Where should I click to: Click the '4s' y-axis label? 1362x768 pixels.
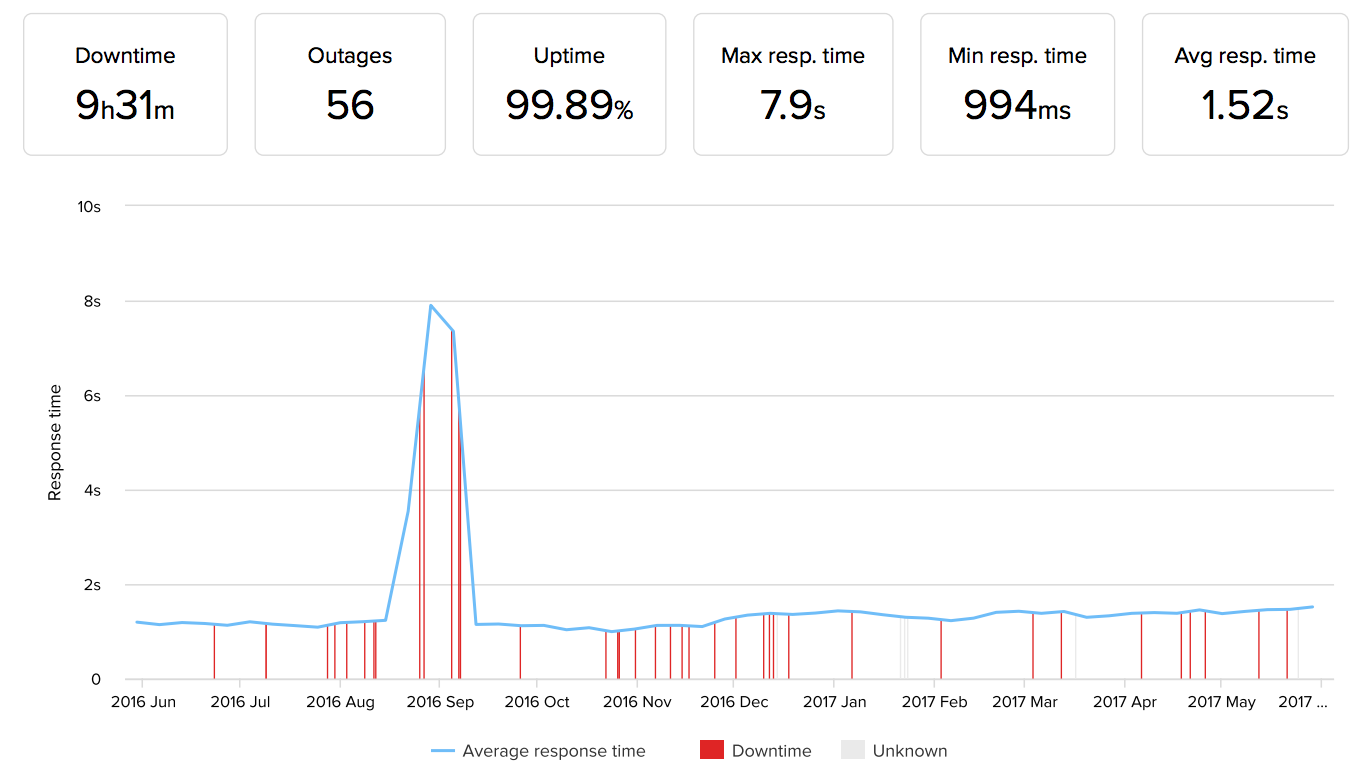[x=93, y=490]
